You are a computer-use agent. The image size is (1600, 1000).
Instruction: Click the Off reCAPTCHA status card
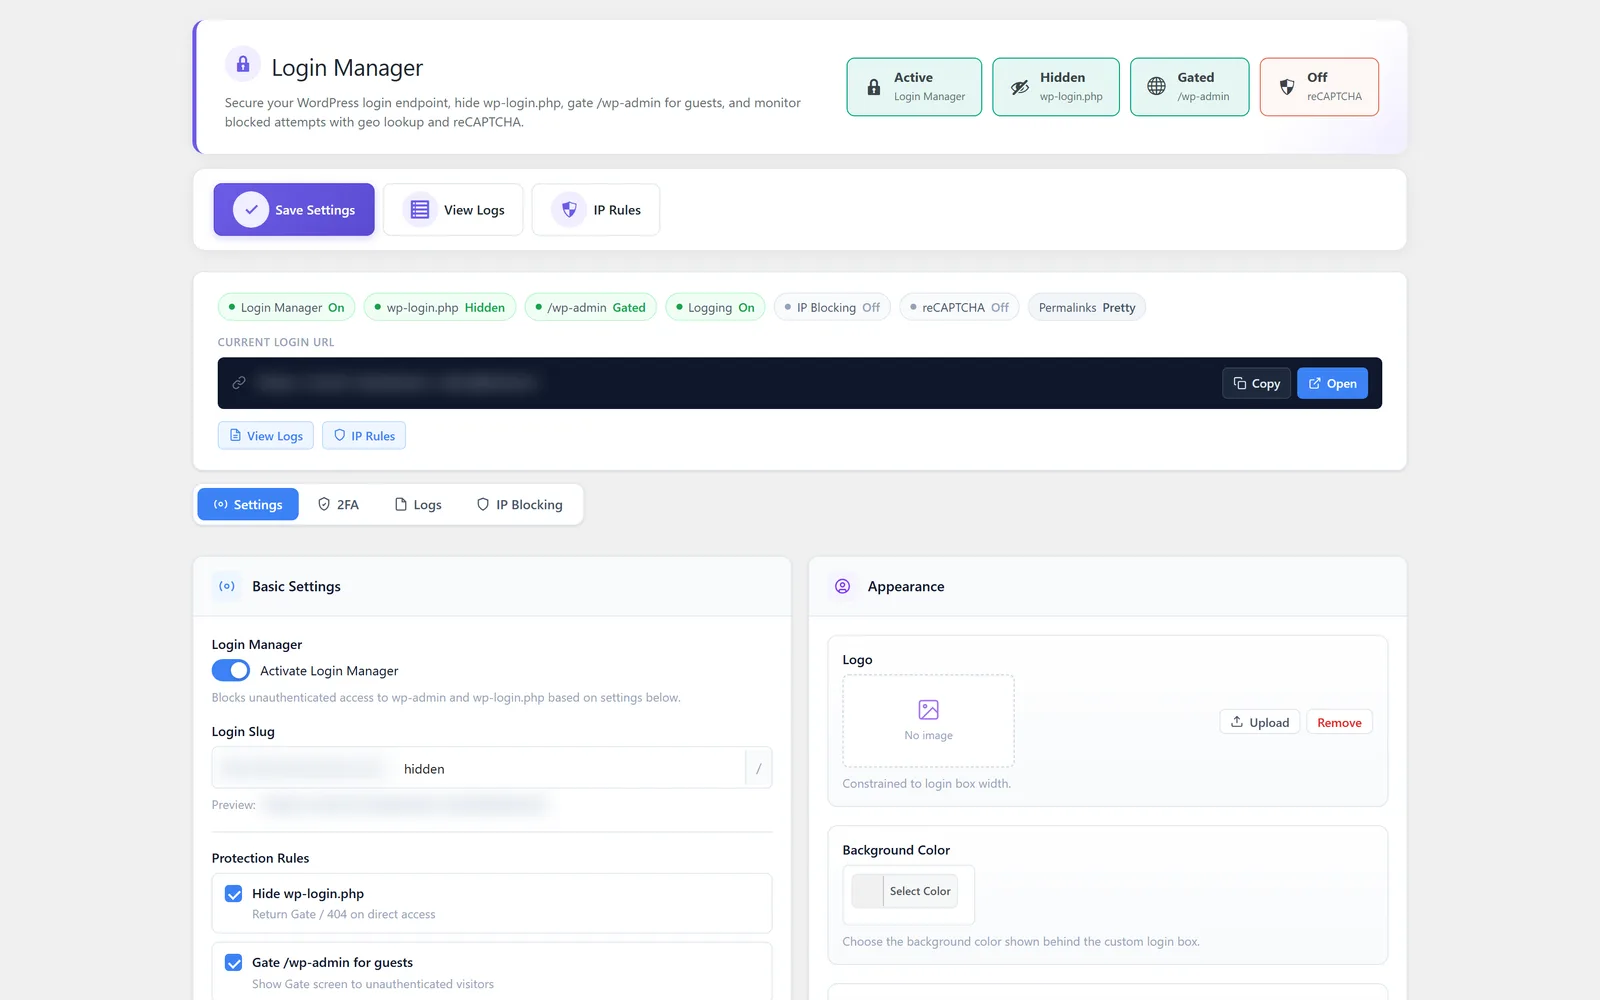[x=1319, y=87]
